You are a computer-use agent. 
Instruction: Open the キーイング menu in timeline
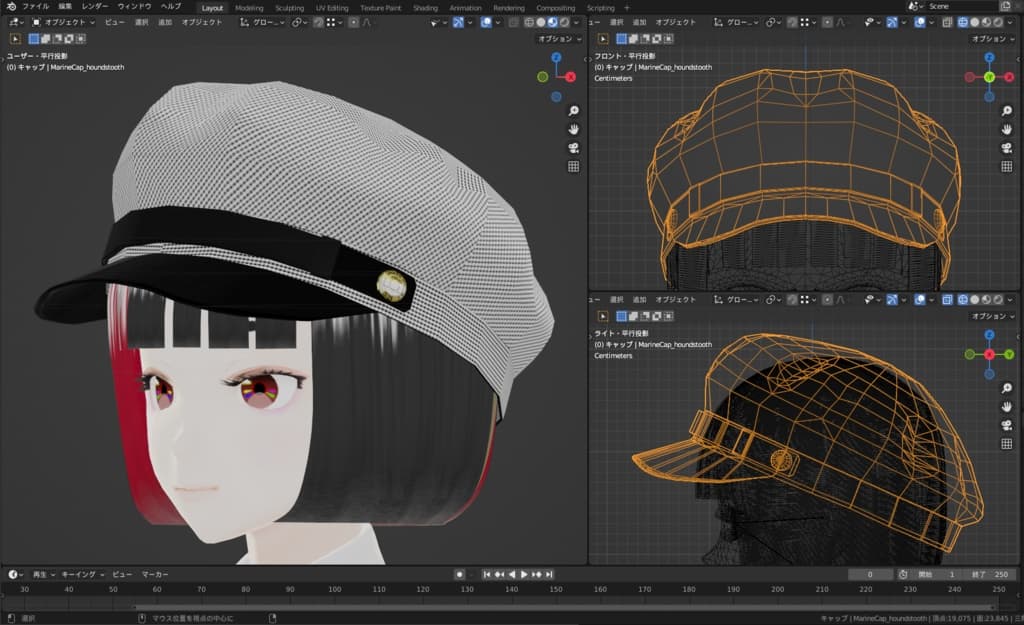click(x=81, y=575)
